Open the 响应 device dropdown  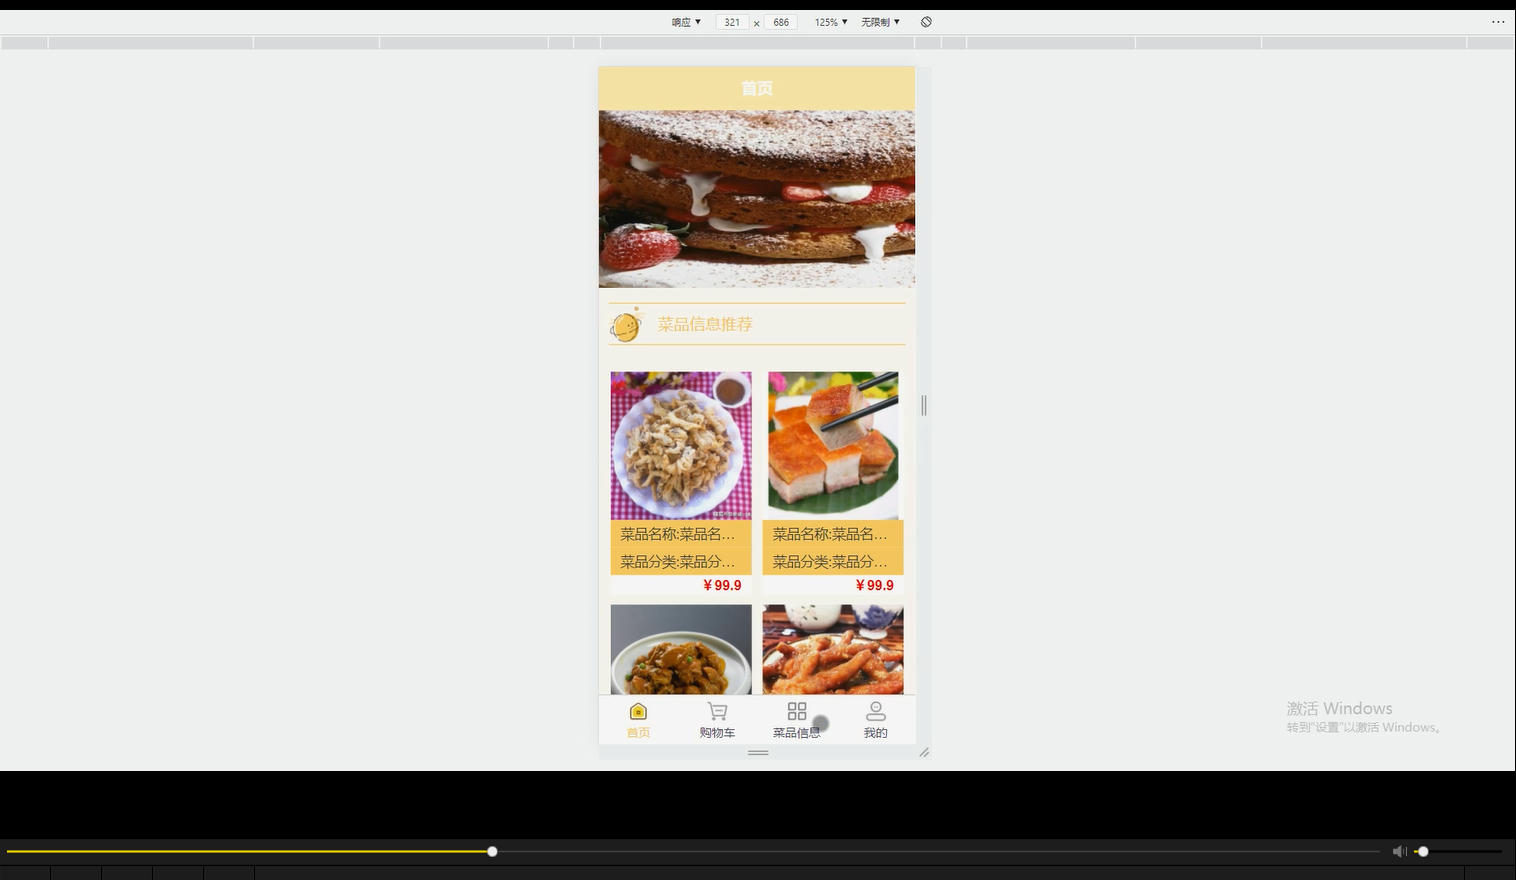[686, 22]
